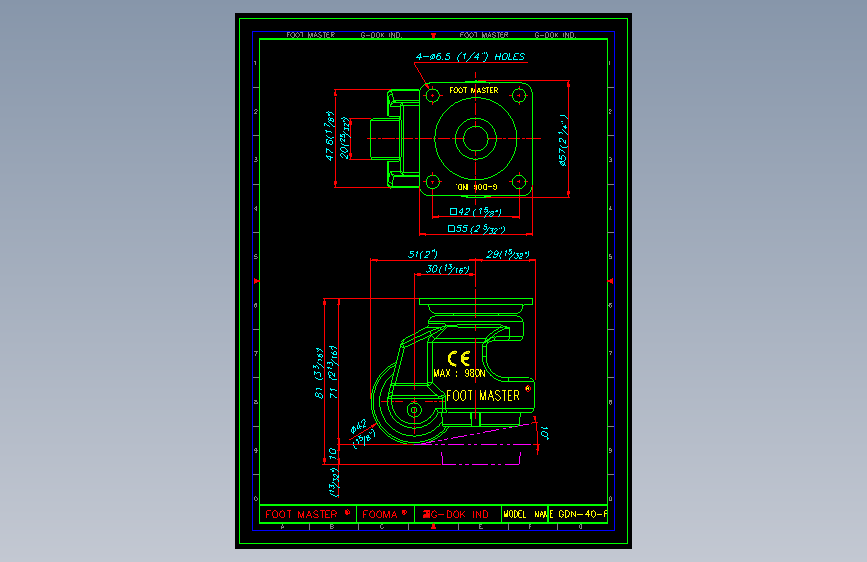
Task: Click the 29 (1 5/32") horizontal dimension
Action: 508,254
